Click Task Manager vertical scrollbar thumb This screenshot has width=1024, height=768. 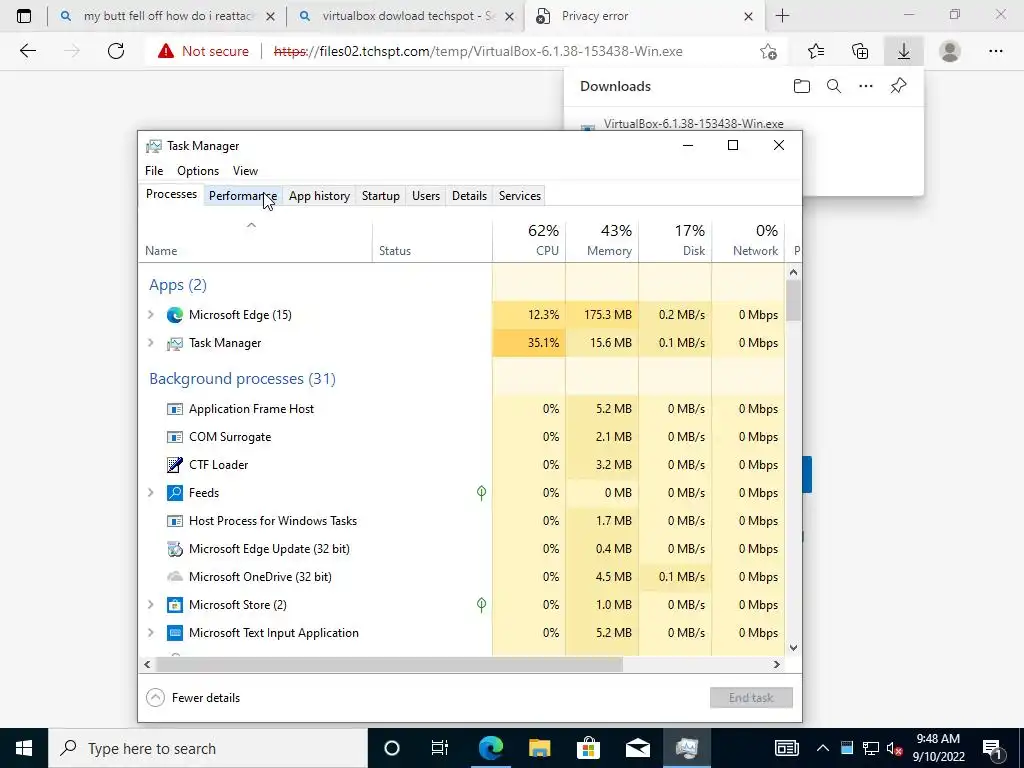point(793,300)
